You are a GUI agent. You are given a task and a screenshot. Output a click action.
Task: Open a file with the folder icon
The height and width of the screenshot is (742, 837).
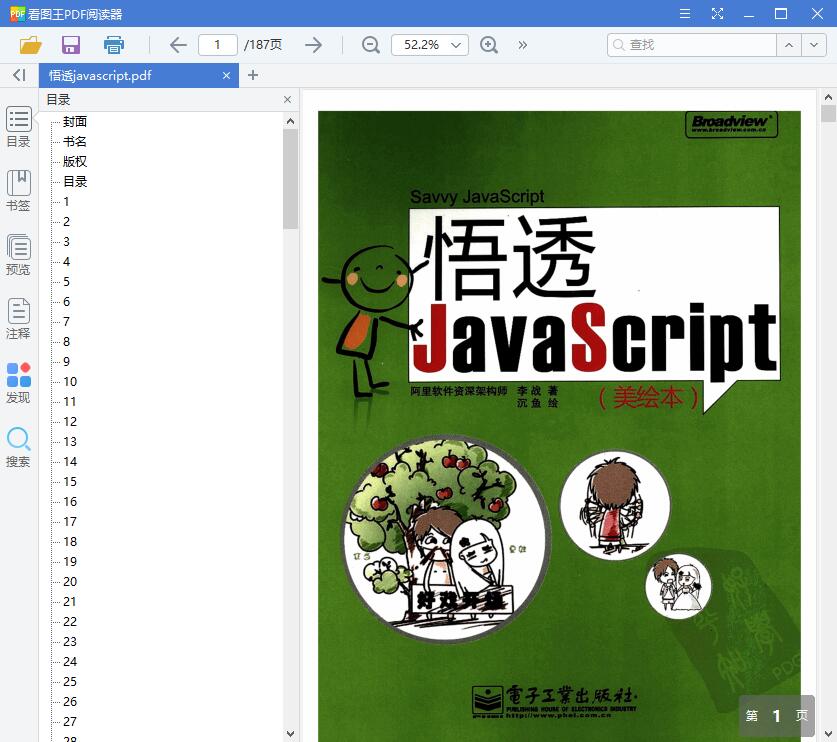click(30, 45)
